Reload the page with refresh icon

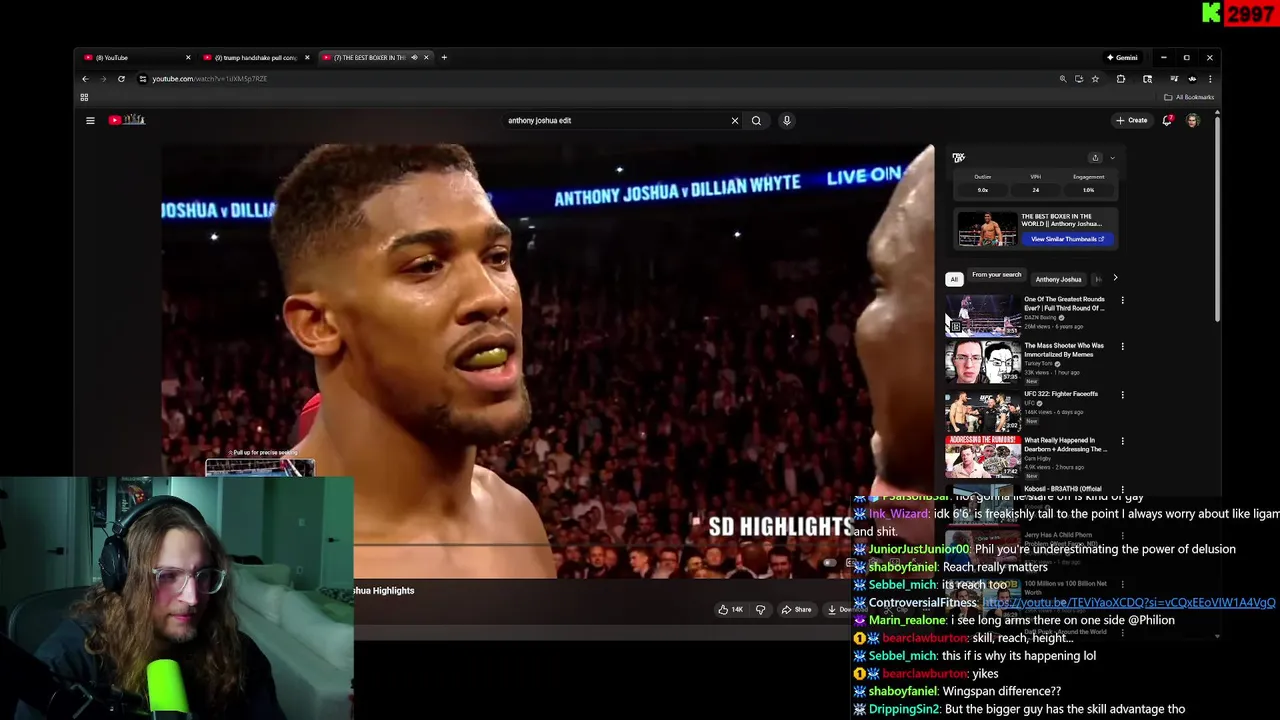coord(121,79)
